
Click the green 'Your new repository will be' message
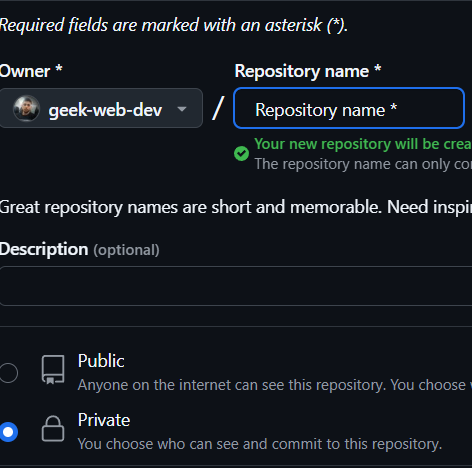(363, 144)
